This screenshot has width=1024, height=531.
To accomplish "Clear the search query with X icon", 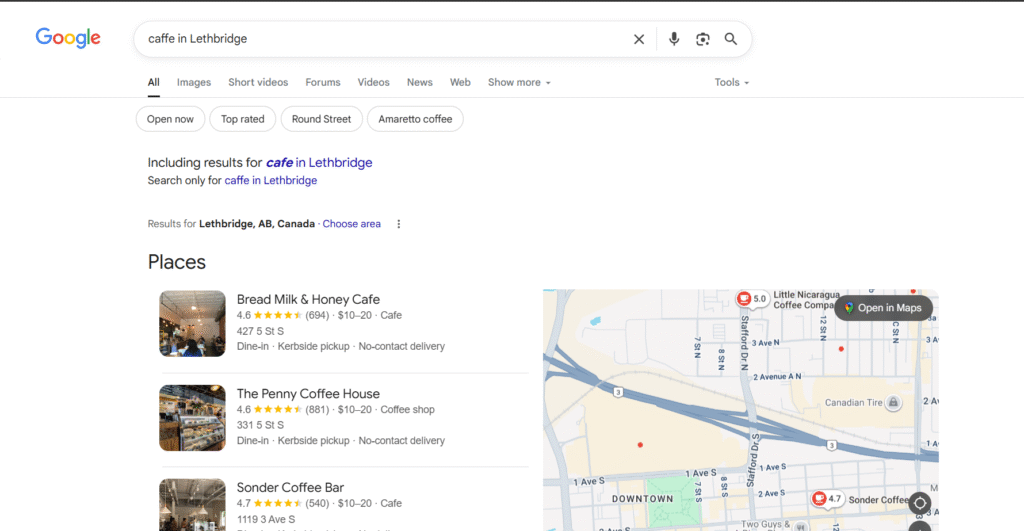I will pos(639,39).
